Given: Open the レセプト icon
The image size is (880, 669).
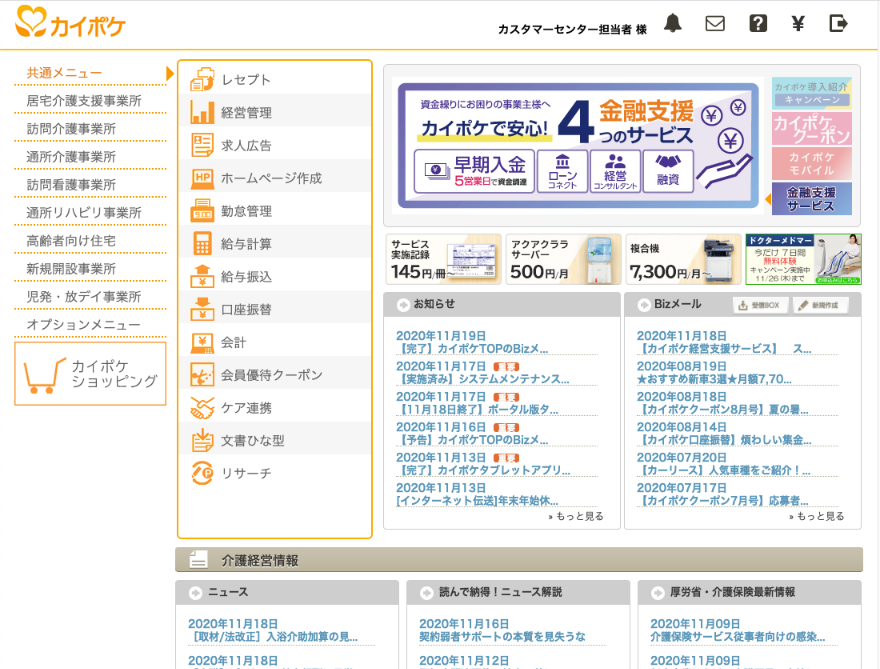Looking at the screenshot, I should (202, 79).
